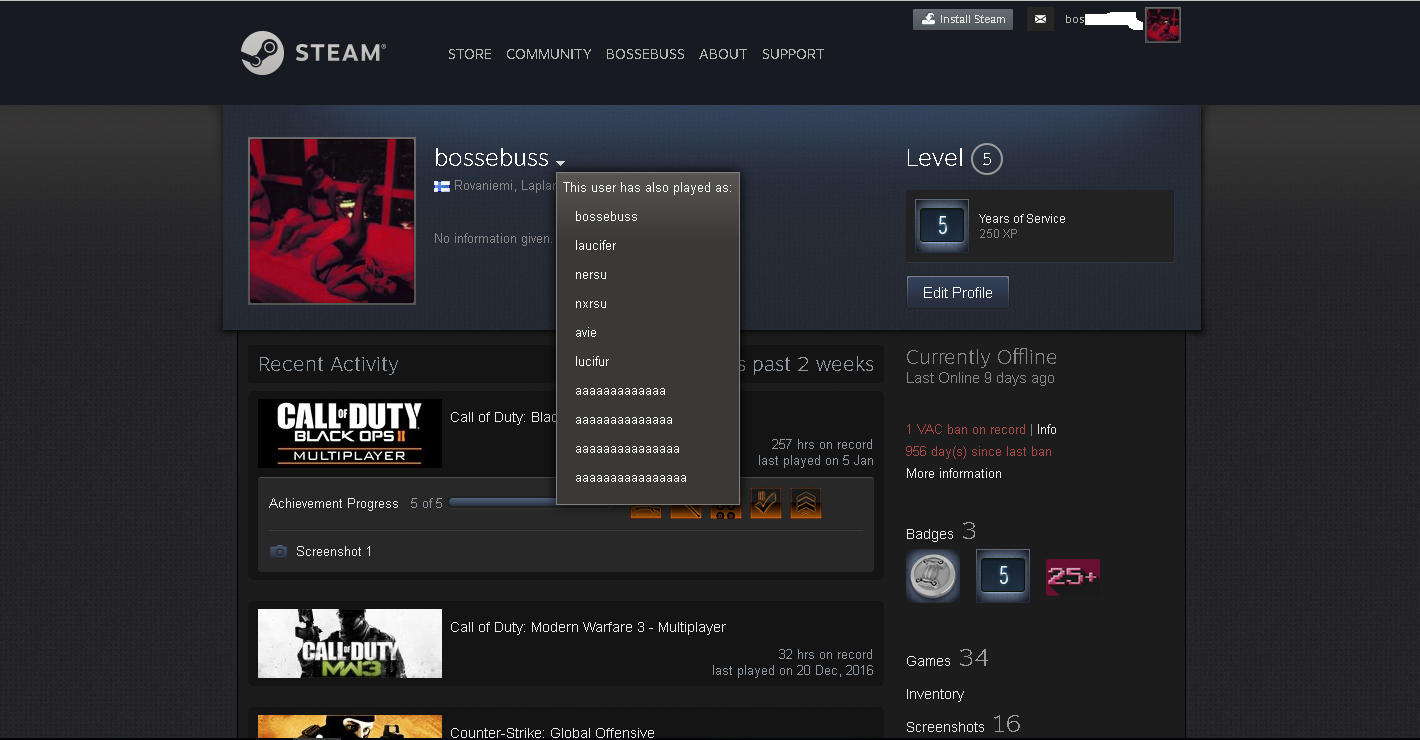Open the Games 34 link
1420x740 pixels.
tap(947, 658)
